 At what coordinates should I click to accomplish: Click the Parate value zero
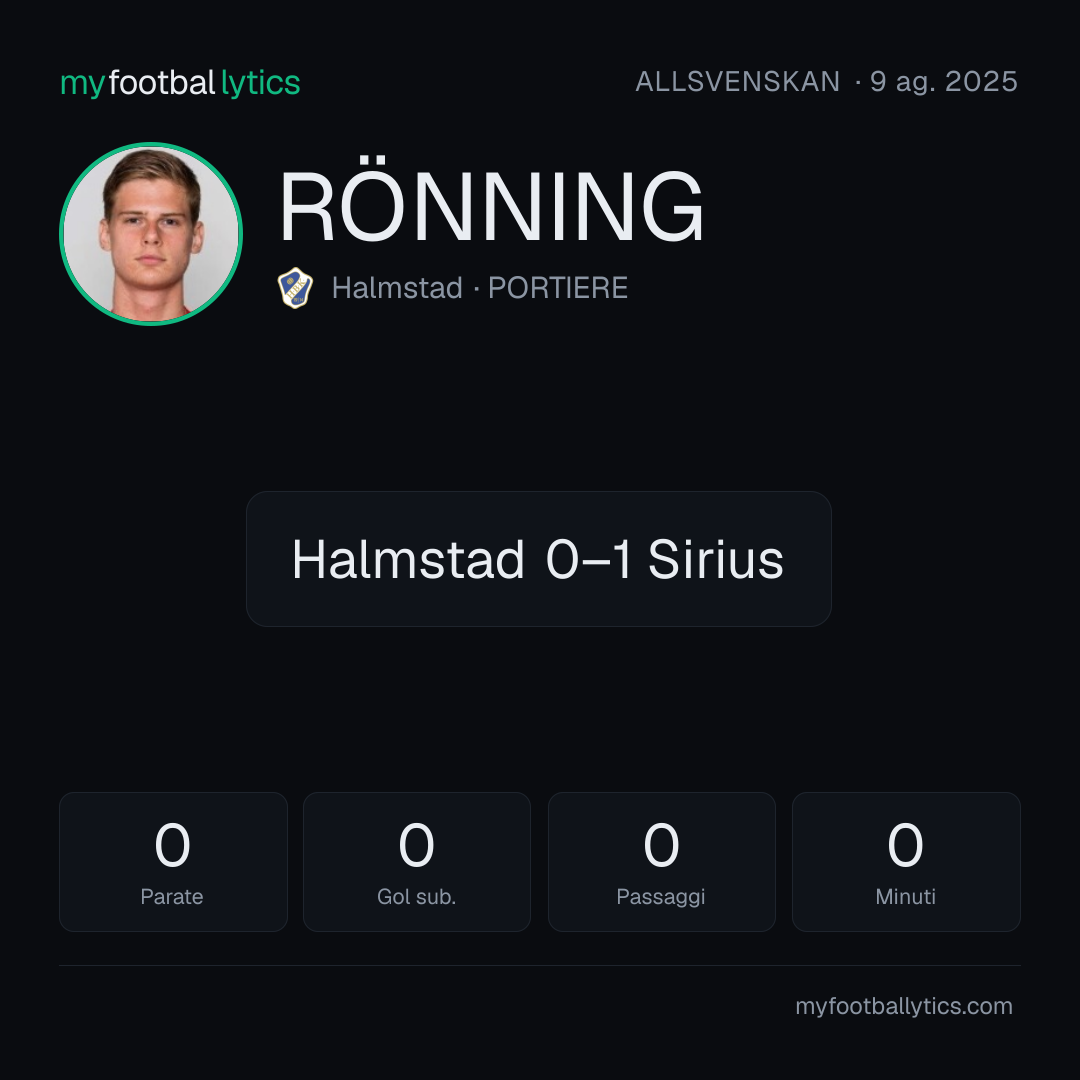[172, 844]
